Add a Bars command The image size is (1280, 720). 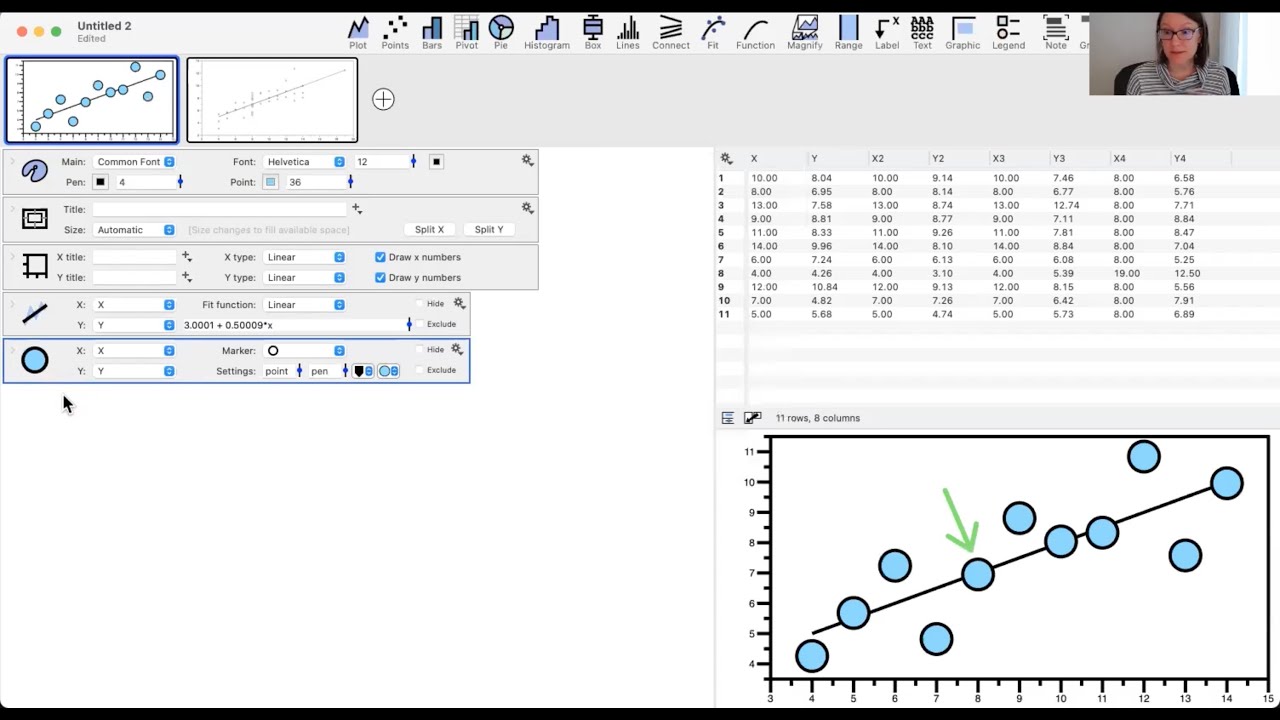432,32
